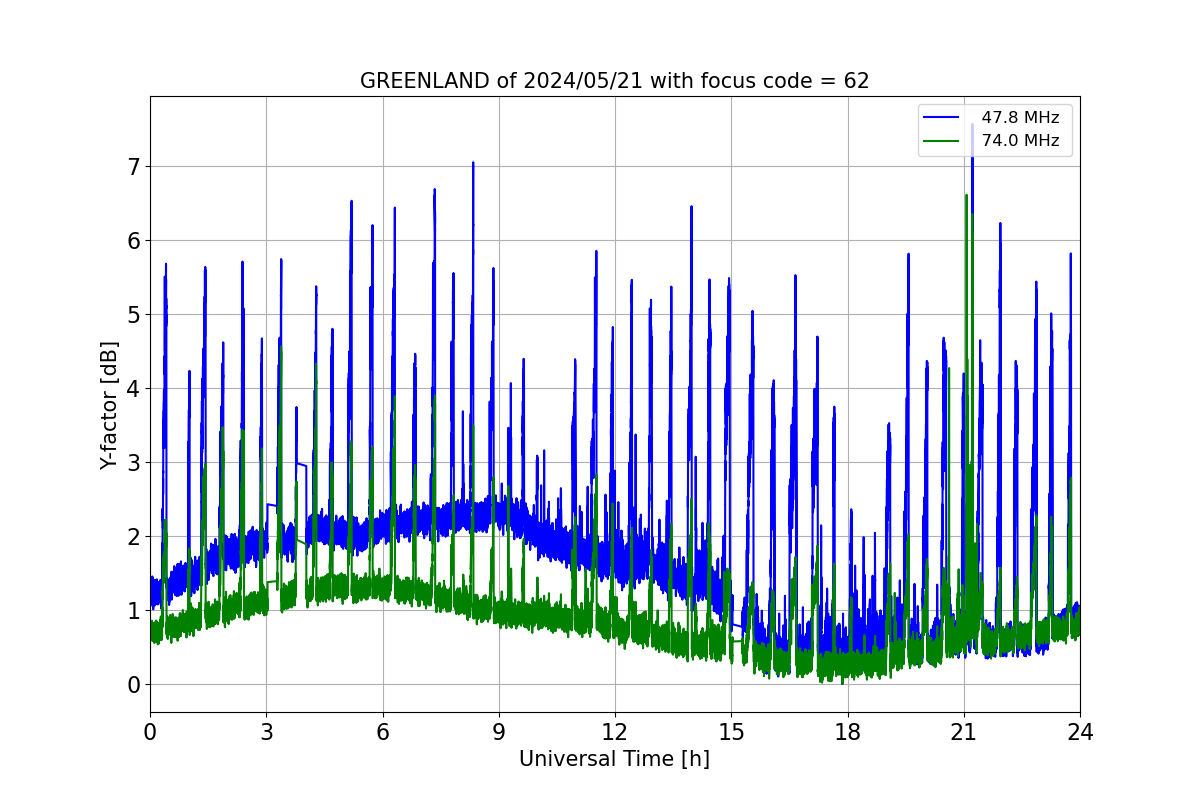This screenshot has height=800, width=1200.
Task: Click x-axis tick label 9
Action: [499, 732]
